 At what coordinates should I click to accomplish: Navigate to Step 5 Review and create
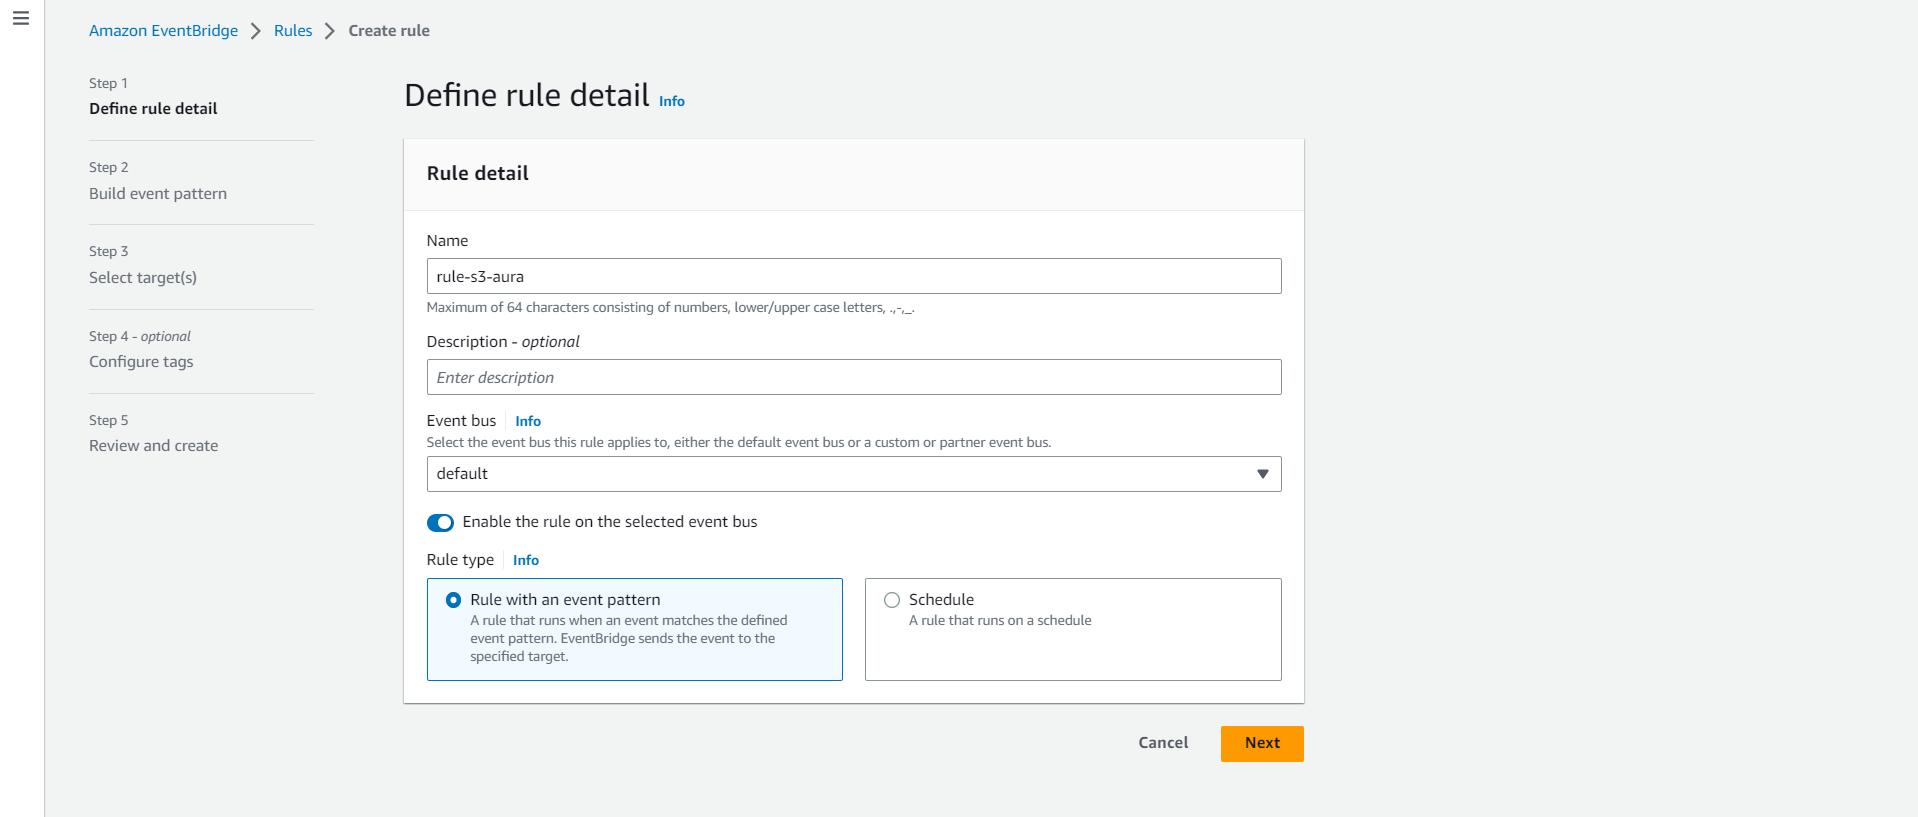[153, 446]
